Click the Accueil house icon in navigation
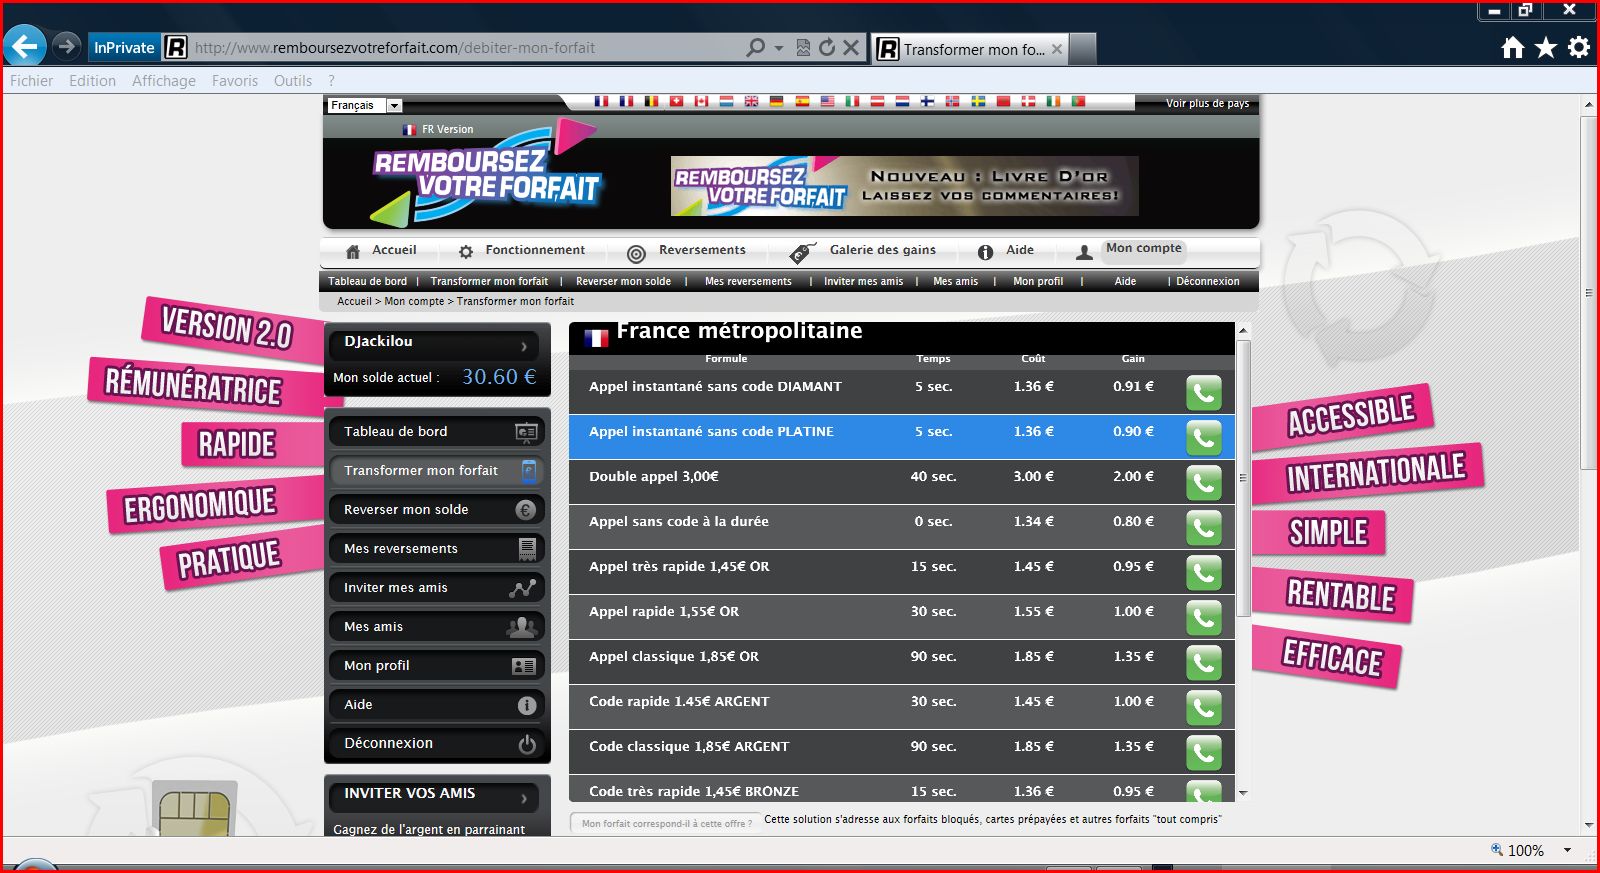Viewport: 1600px width, 873px height. (x=353, y=252)
